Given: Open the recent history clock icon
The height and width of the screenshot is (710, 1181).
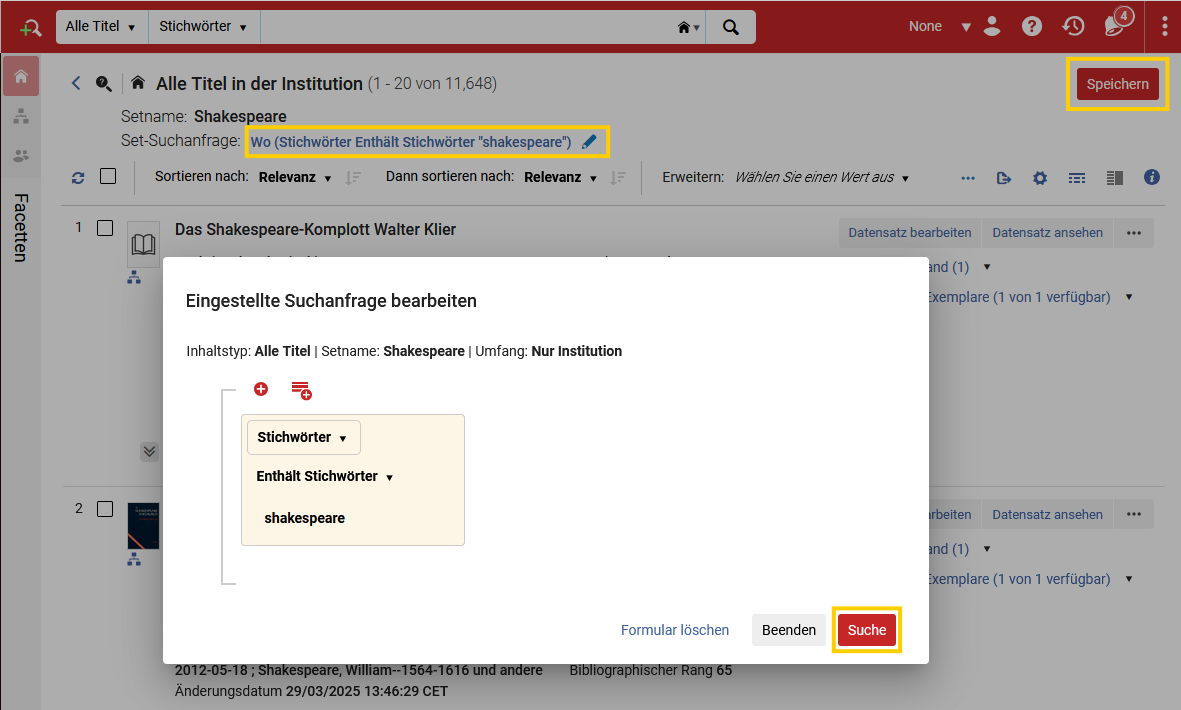Looking at the screenshot, I should click(1073, 26).
